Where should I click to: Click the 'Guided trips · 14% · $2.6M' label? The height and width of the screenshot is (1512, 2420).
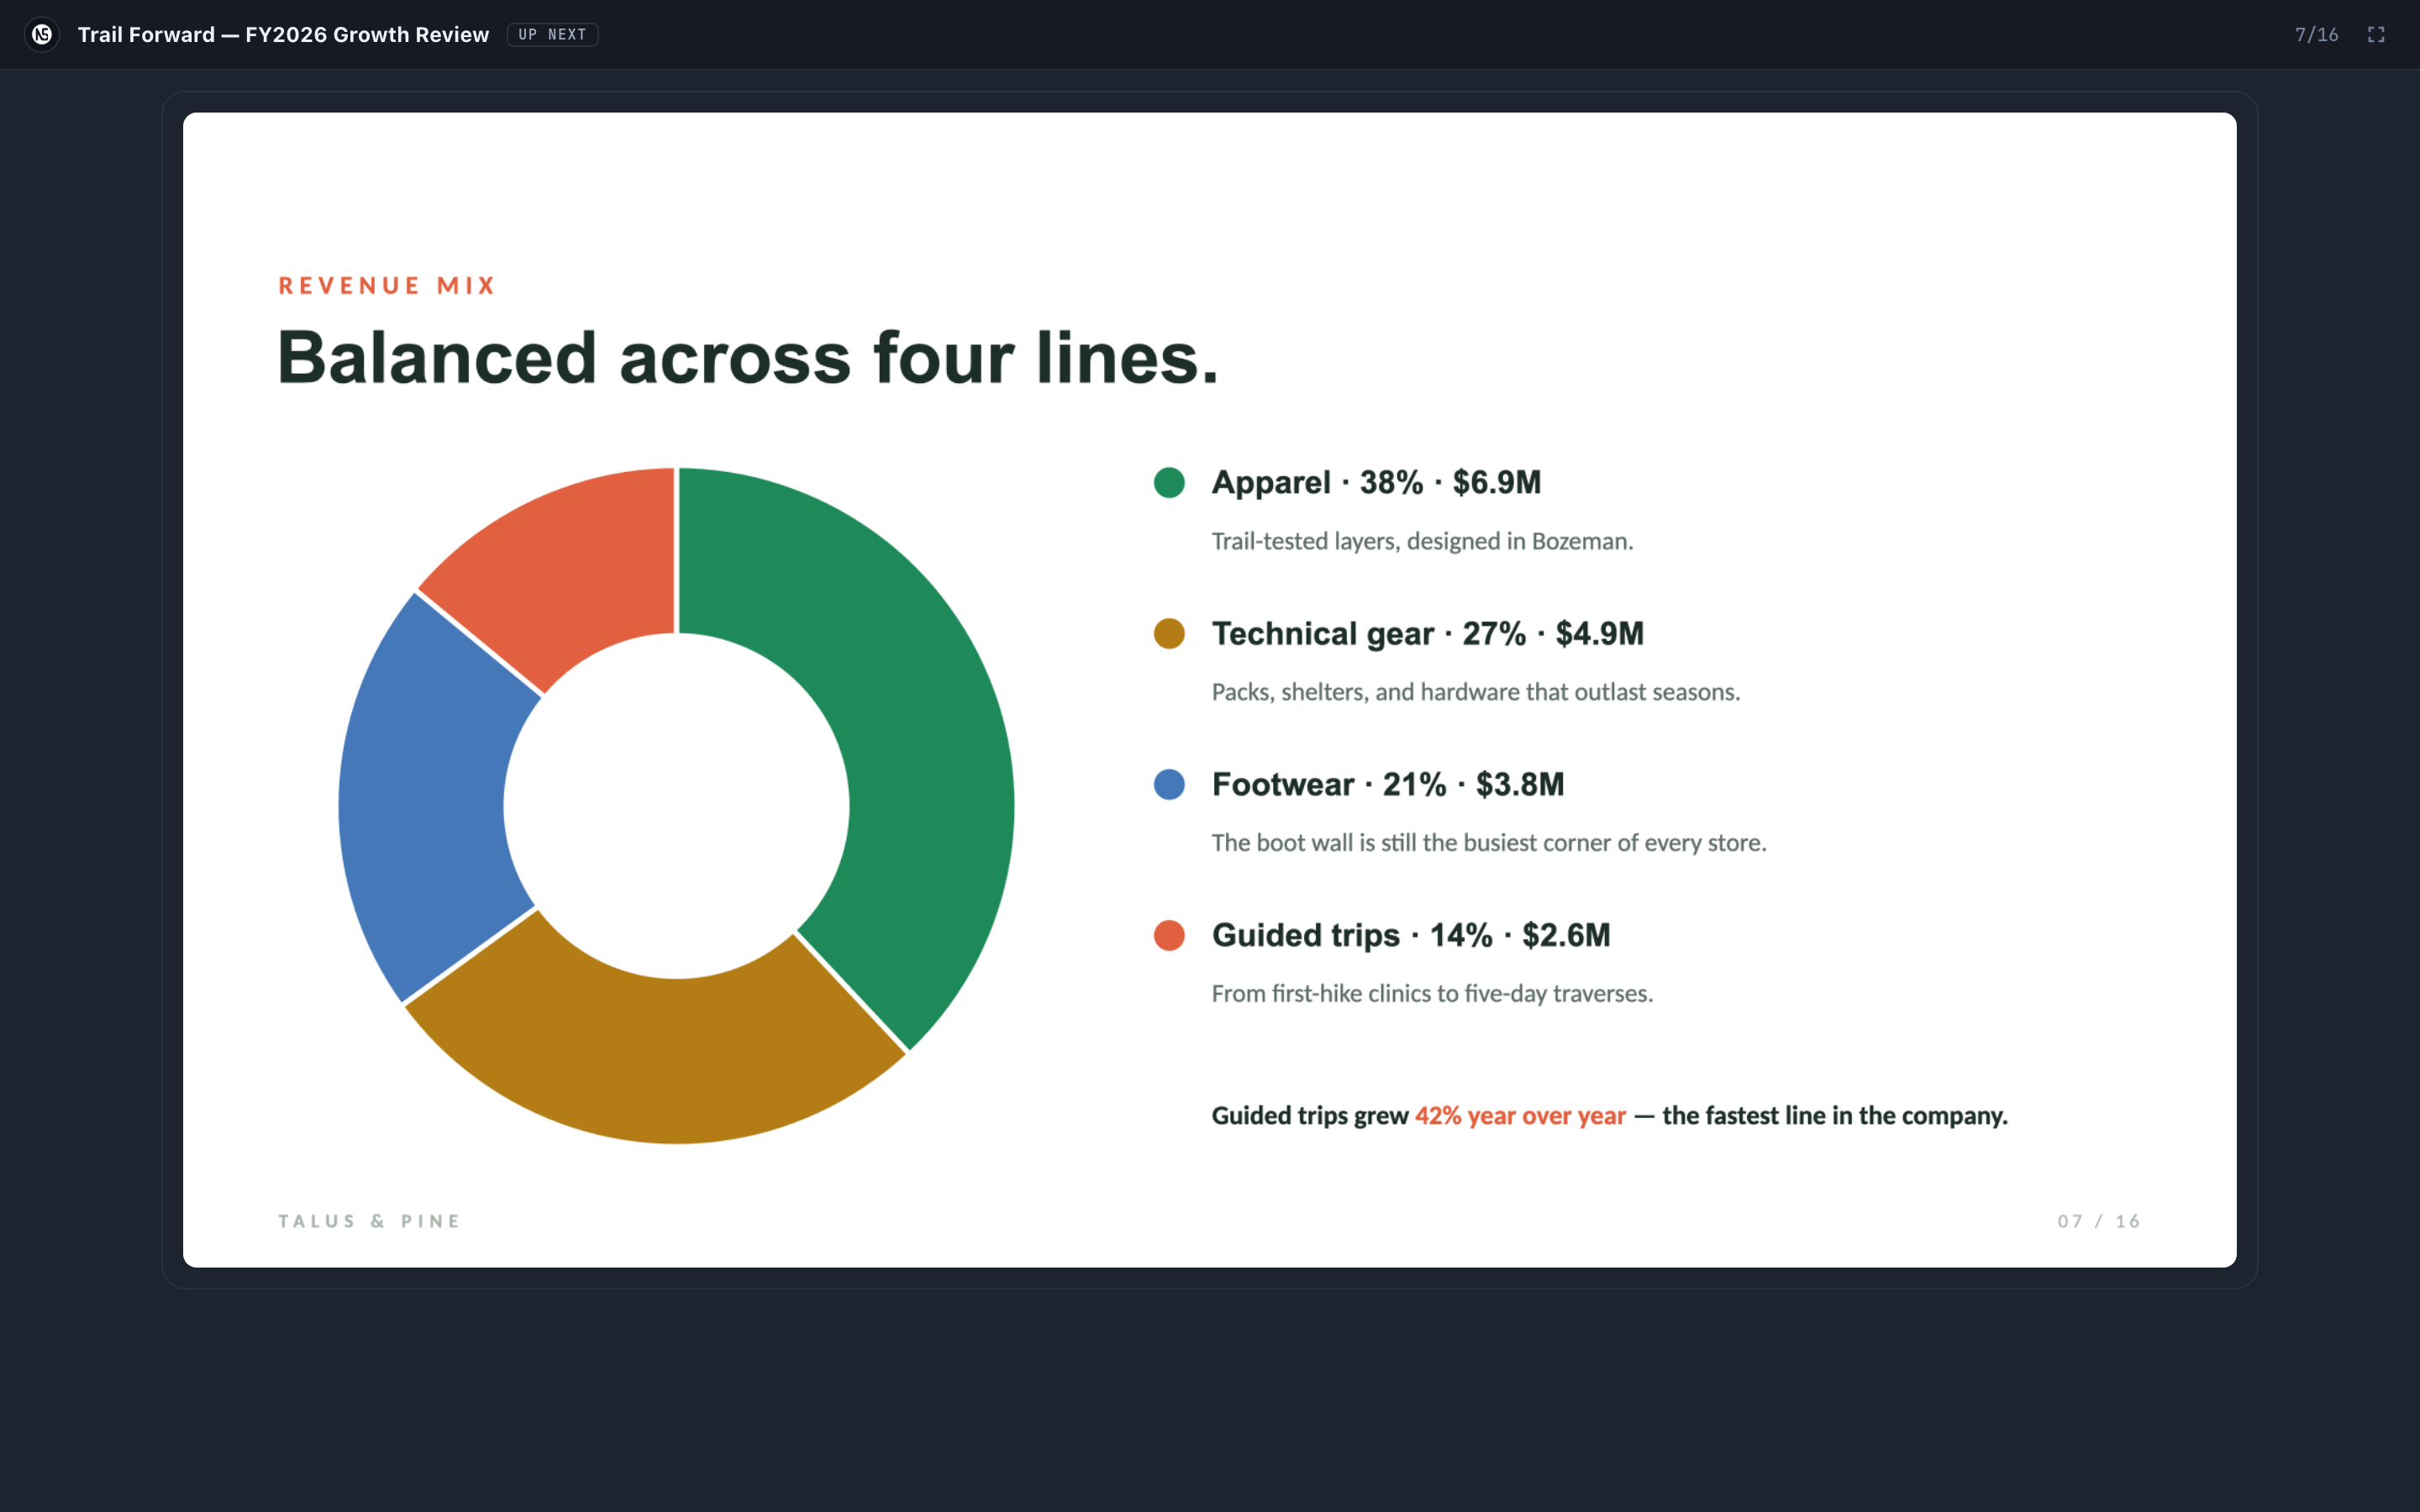pos(1411,936)
